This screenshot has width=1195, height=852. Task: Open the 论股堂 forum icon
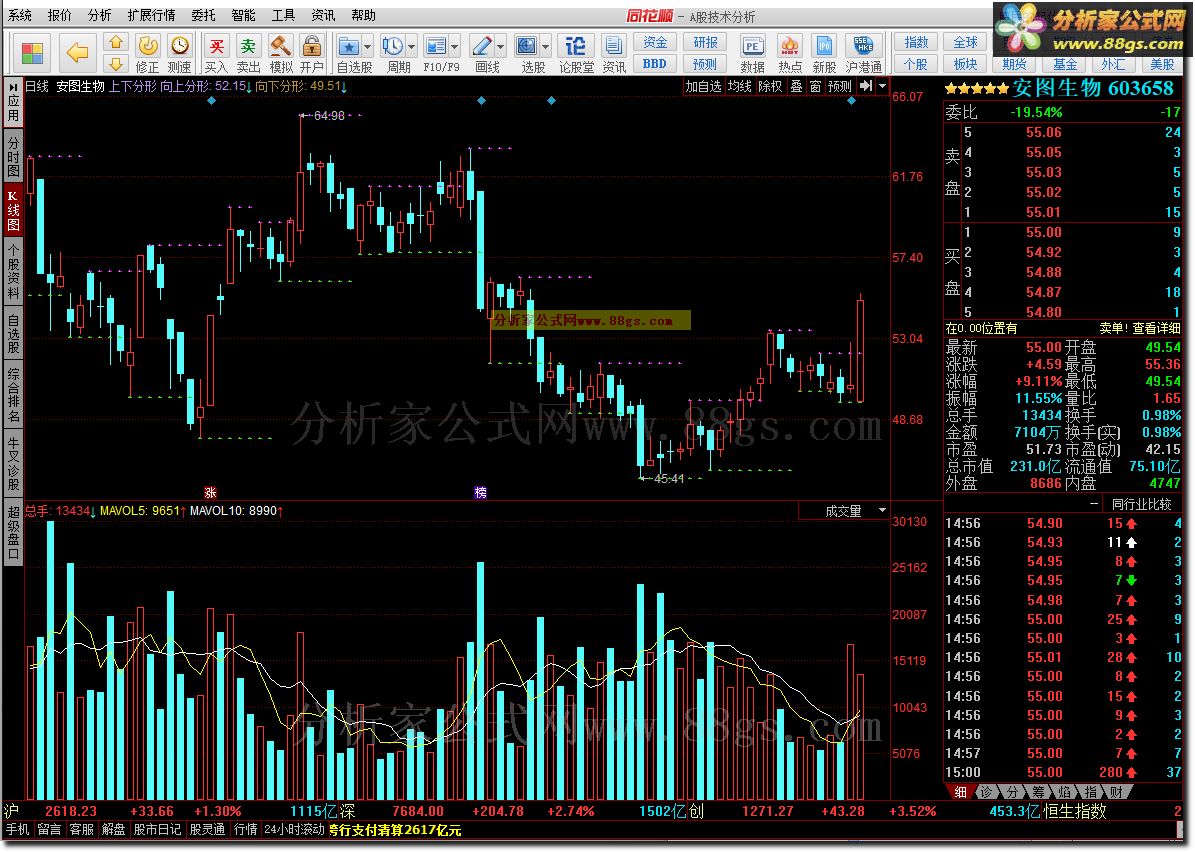[576, 53]
